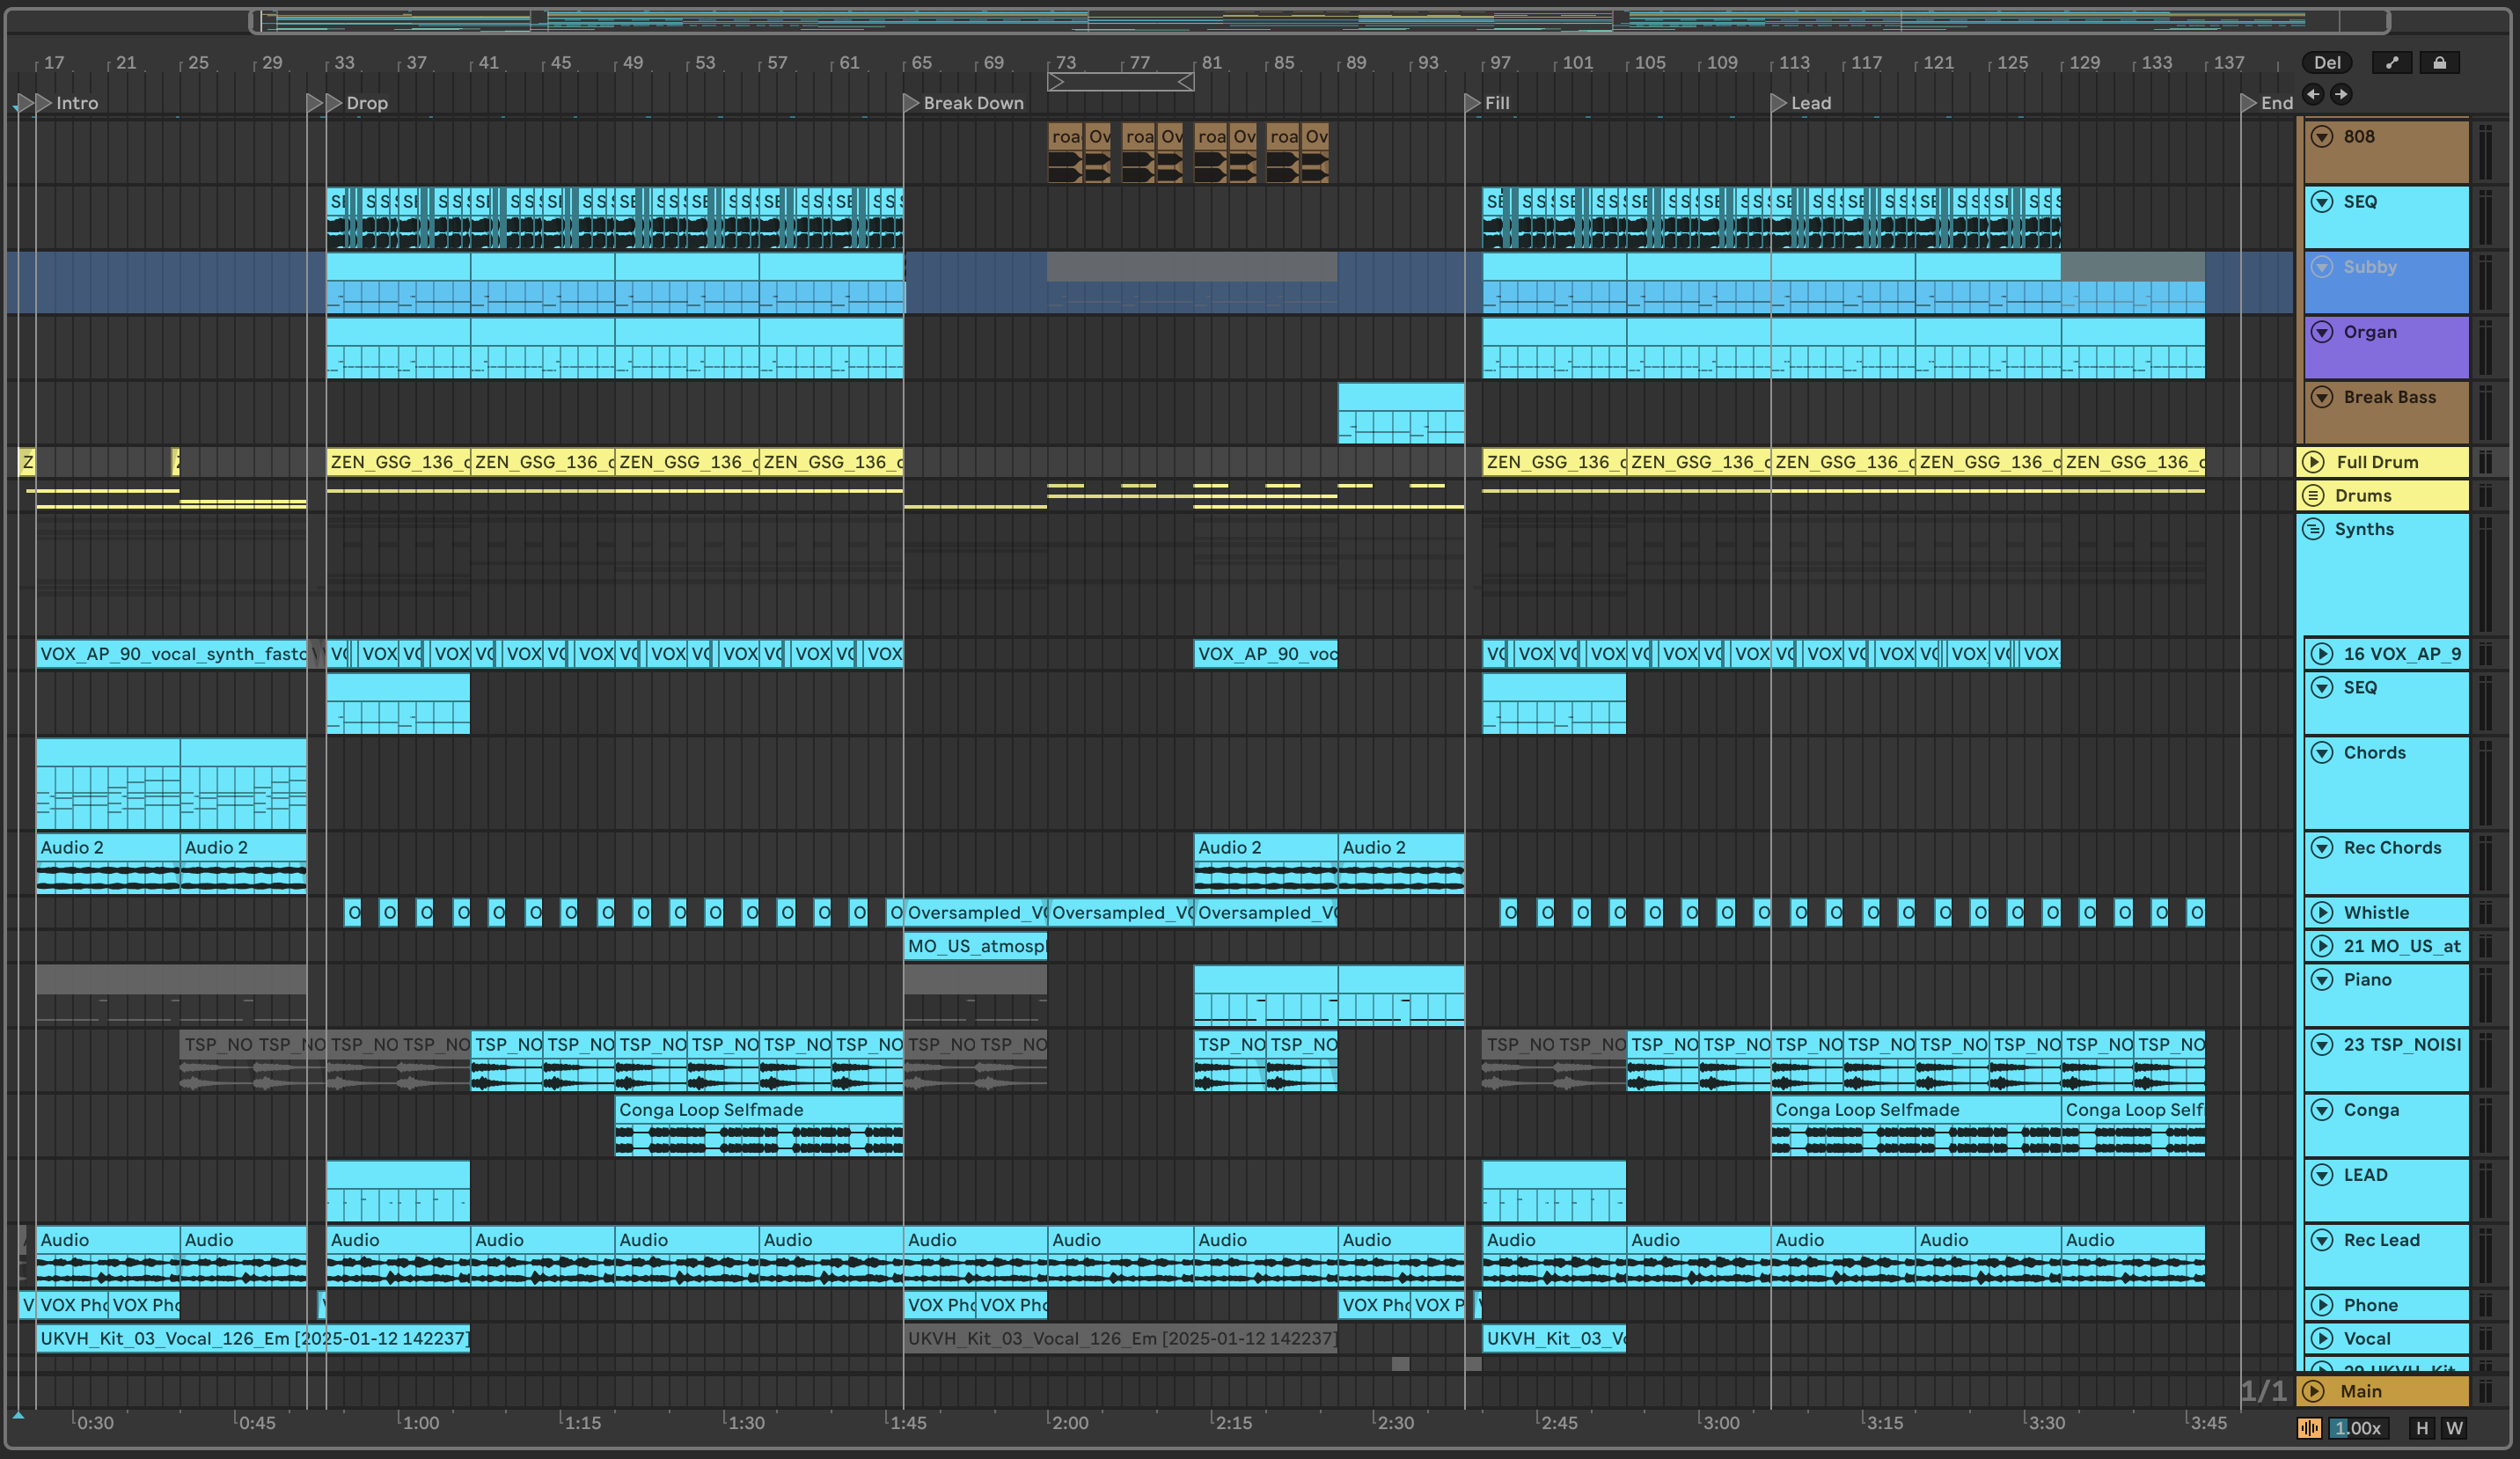Click the Main track play icon
This screenshot has height=1459, width=2520.
(2313, 1391)
